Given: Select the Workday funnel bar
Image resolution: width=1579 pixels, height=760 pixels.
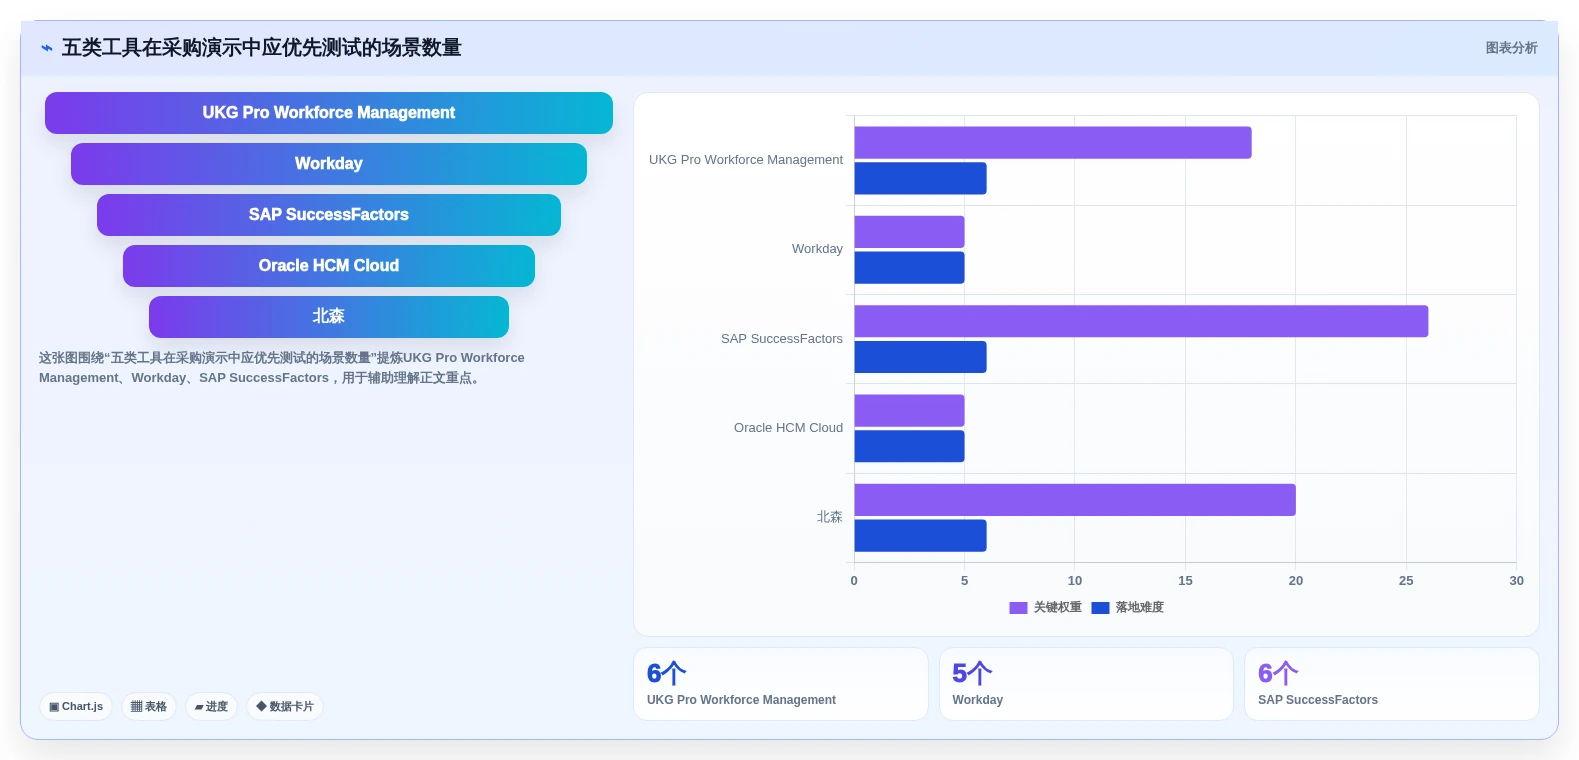Looking at the screenshot, I should pos(329,164).
